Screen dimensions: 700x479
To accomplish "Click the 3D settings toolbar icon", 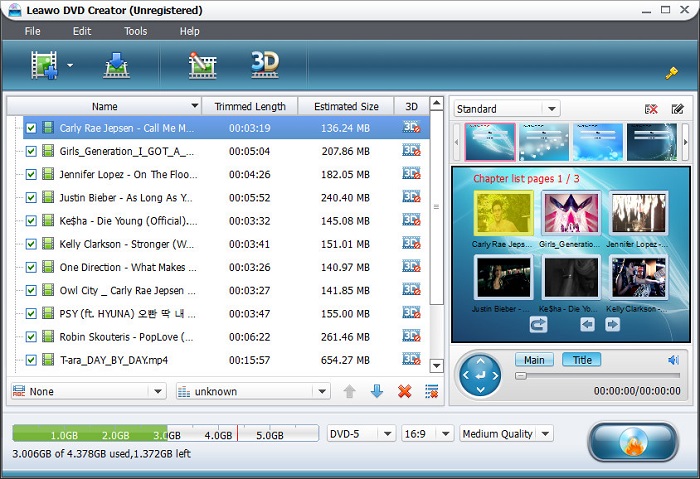I will point(264,65).
